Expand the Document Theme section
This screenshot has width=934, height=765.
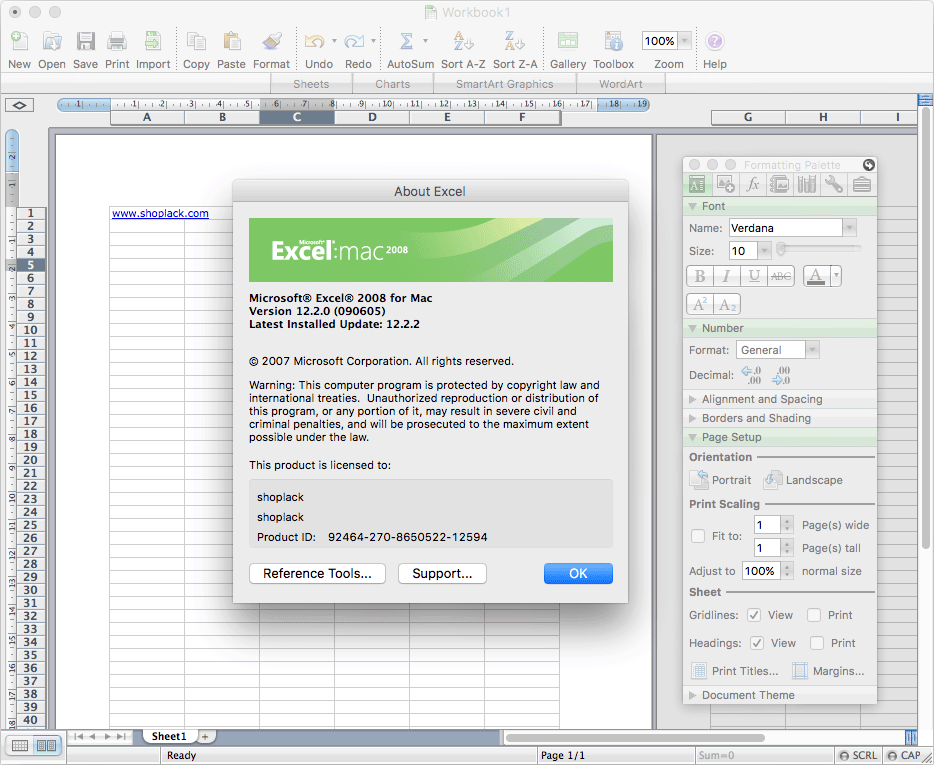click(x=693, y=695)
